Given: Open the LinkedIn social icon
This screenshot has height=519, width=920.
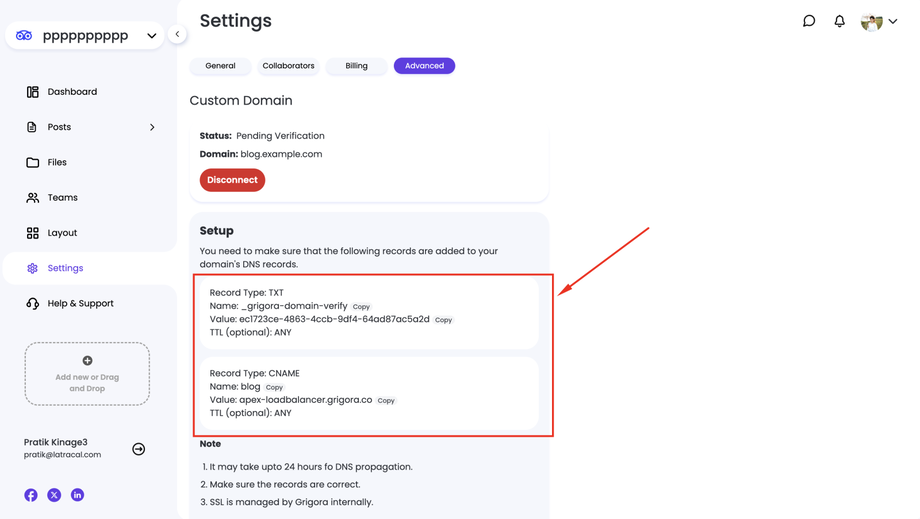Looking at the screenshot, I should tap(77, 495).
